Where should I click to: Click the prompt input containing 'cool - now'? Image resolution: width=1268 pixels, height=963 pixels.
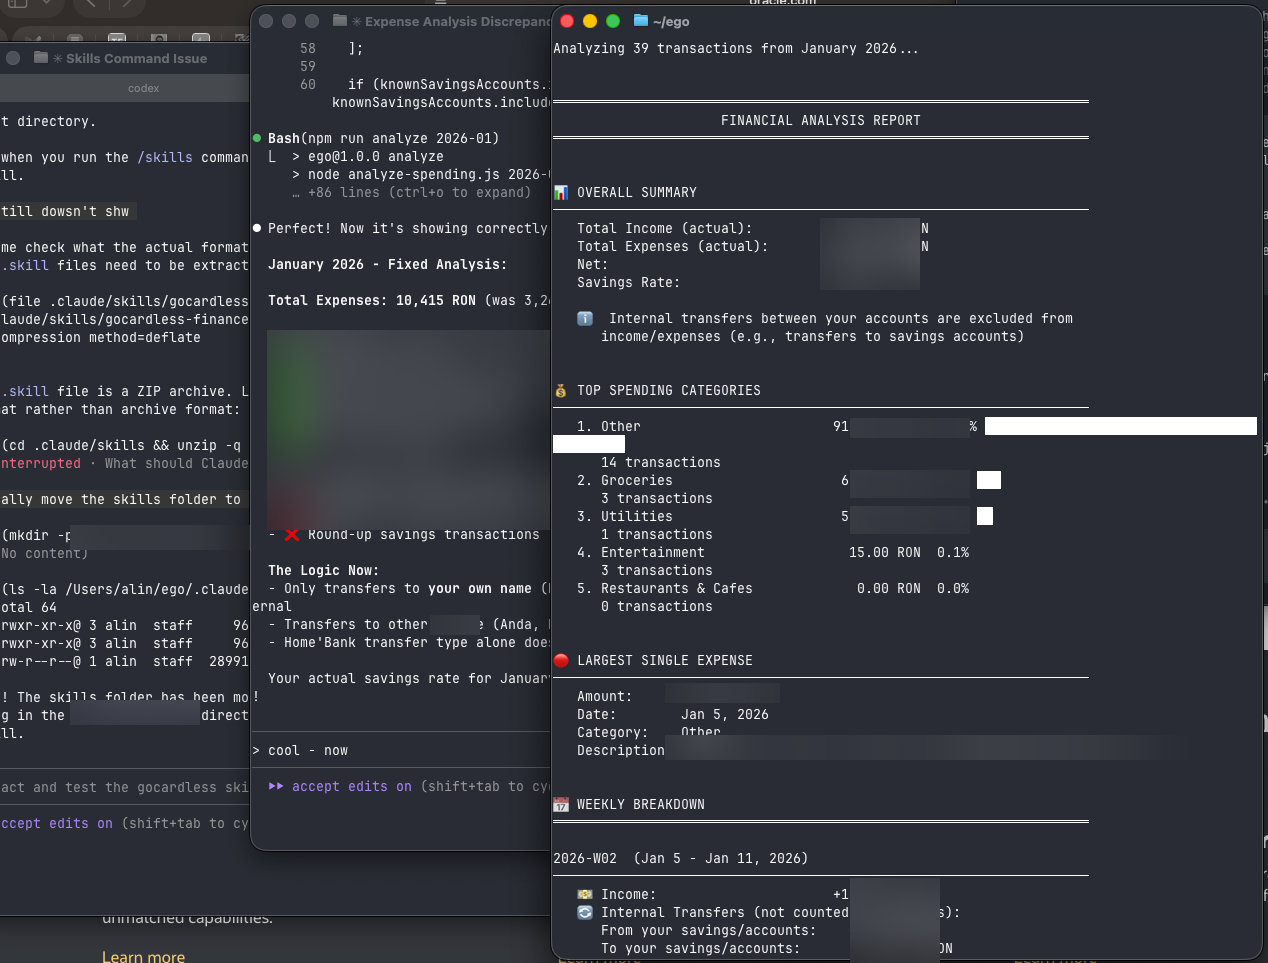click(x=400, y=750)
